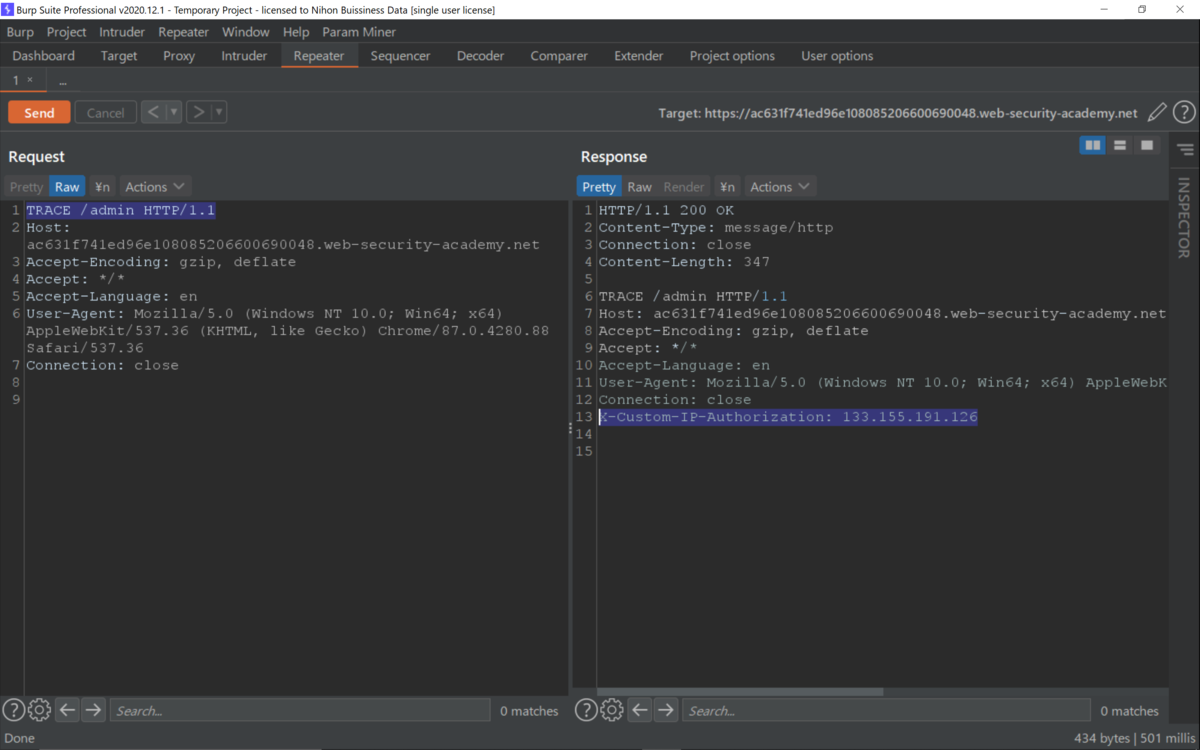Expand Request Actions dropdown
This screenshot has height=750, width=1200.
155,187
